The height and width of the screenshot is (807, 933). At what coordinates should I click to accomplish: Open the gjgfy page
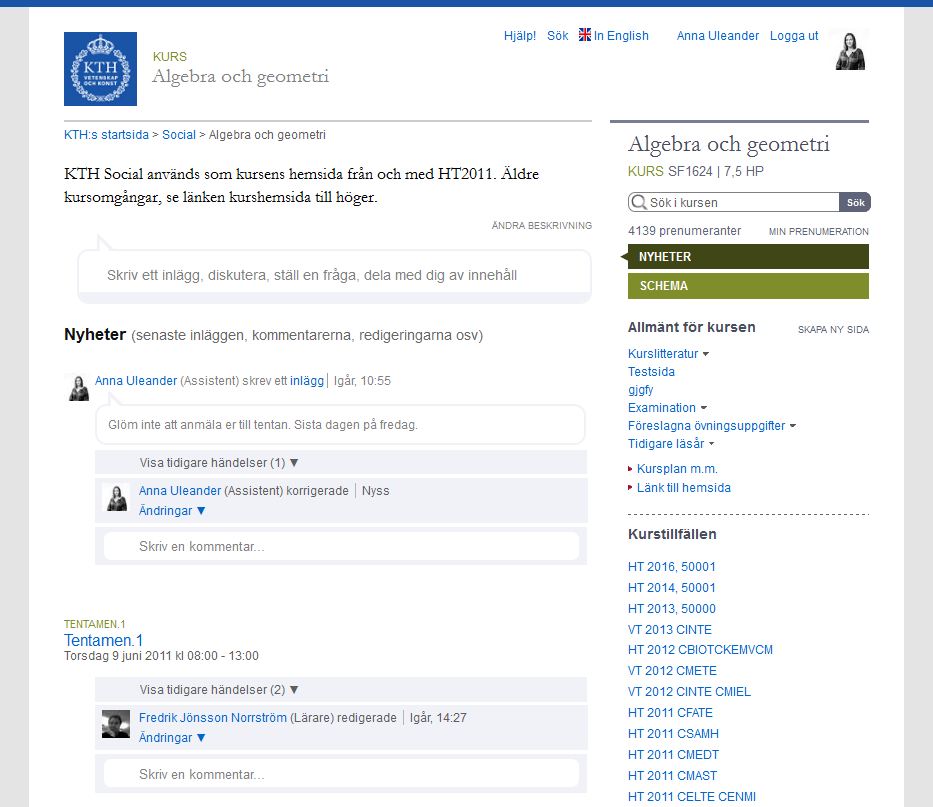tap(640, 390)
